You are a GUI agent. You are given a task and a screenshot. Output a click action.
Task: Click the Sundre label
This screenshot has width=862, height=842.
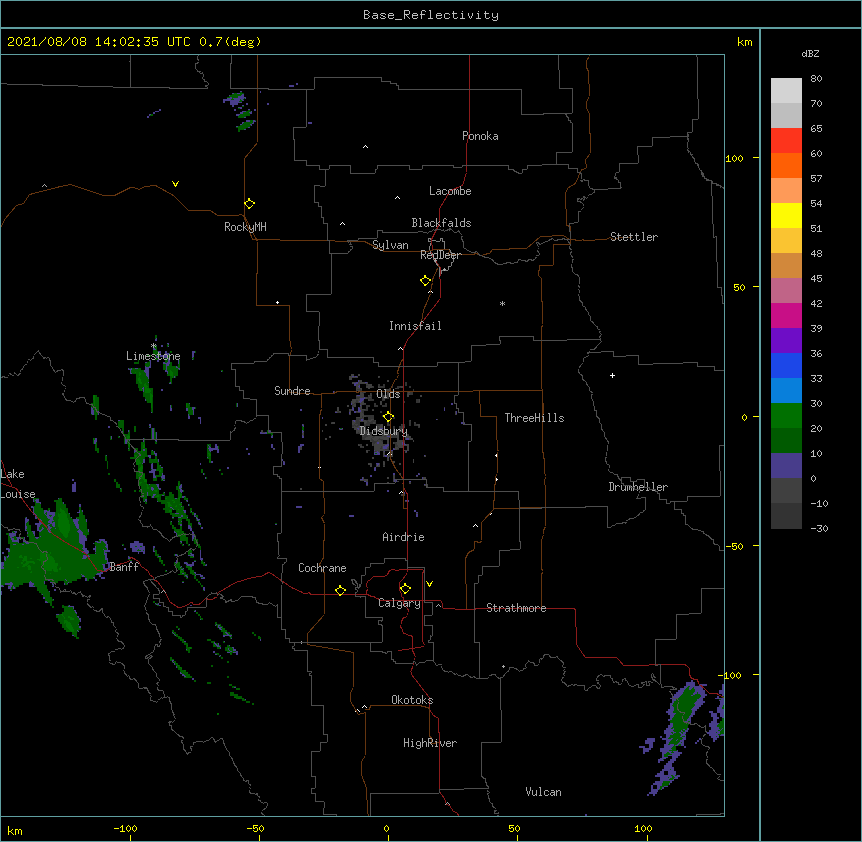click(x=292, y=391)
